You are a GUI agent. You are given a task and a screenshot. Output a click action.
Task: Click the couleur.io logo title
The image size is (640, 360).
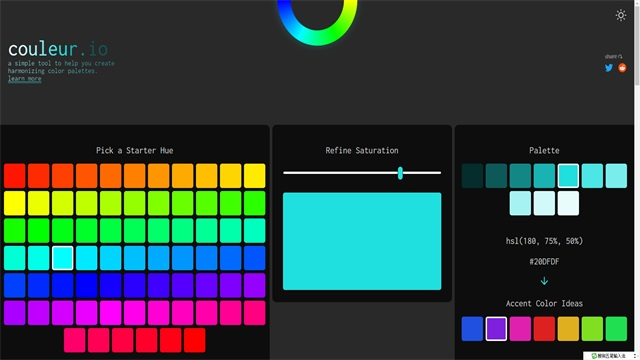[58, 49]
